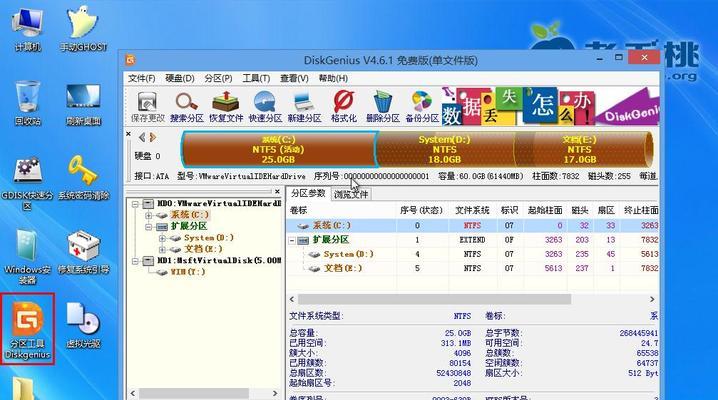This screenshot has height=400, width=718.
Task: Open the 回收站 (Recycle Bin) desktop icon
Action: pos(27,103)
